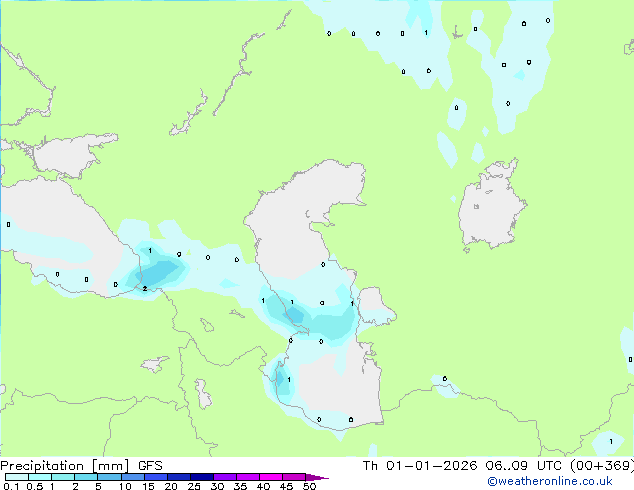Select the 0.5–1 mm legend swatch
This screenshot has width=634, height=490.
(40, 477)
